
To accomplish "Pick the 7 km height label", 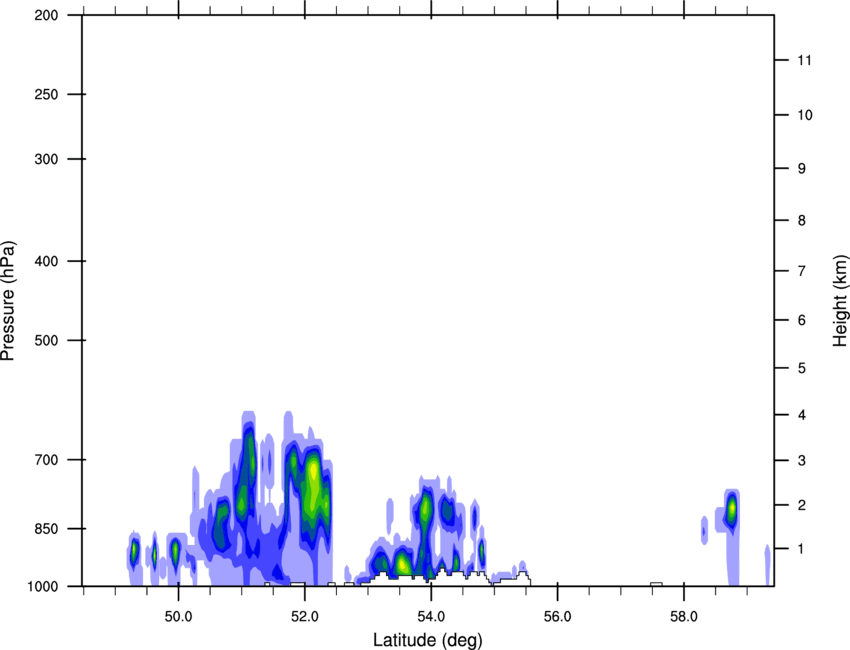I will click(802, 271).
